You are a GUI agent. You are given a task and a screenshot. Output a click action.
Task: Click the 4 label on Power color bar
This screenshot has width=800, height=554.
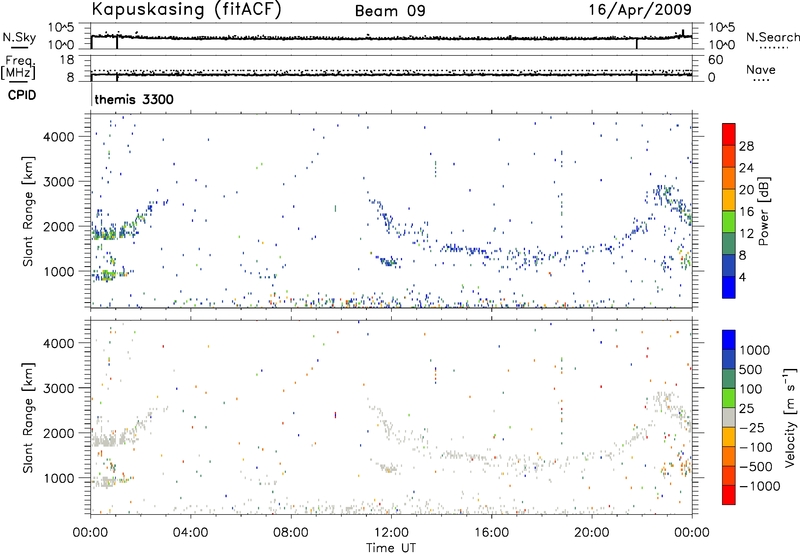tap(742, 277)
